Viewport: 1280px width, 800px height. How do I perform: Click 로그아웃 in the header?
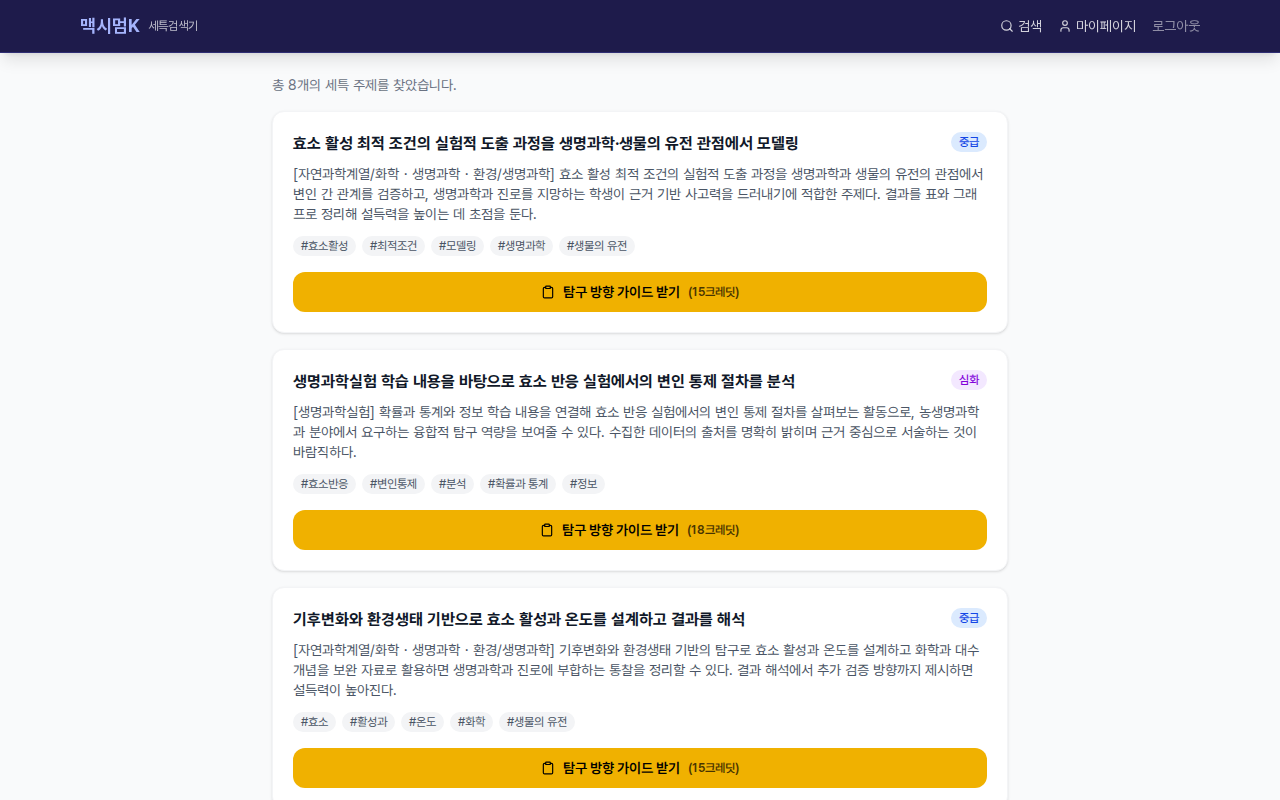coord(1176,26)
